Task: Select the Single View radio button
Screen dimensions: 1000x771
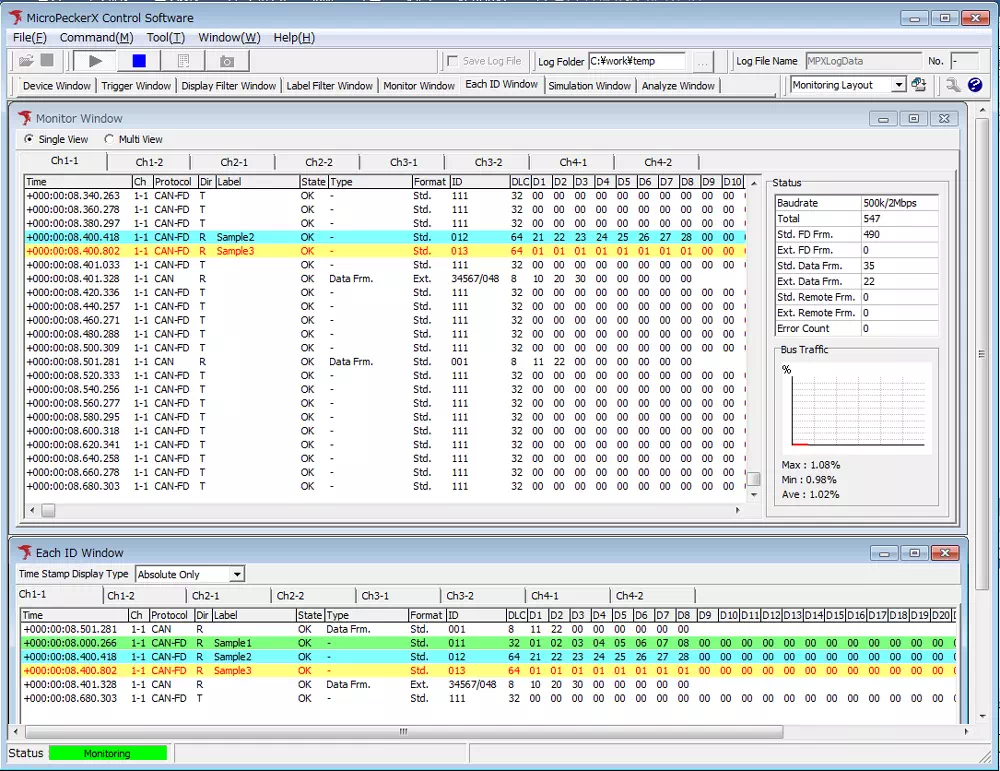Action: [29, 139]
